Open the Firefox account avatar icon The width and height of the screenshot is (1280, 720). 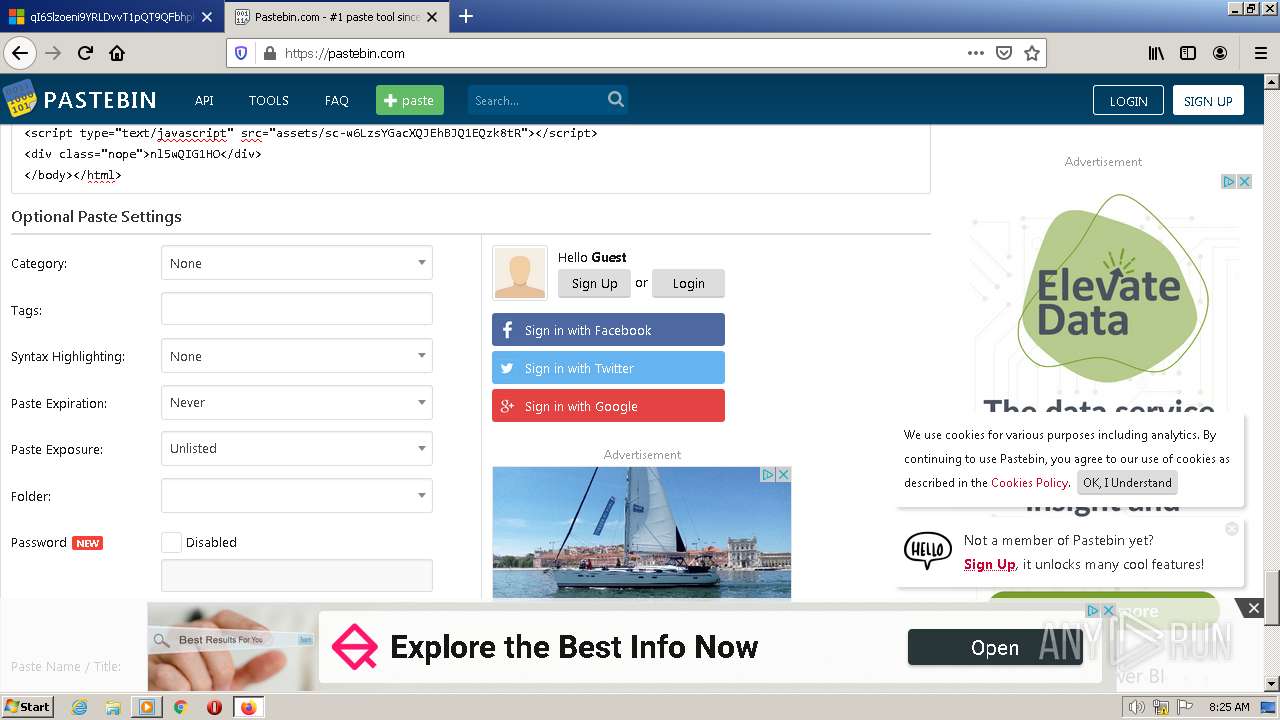point(1220,53)
